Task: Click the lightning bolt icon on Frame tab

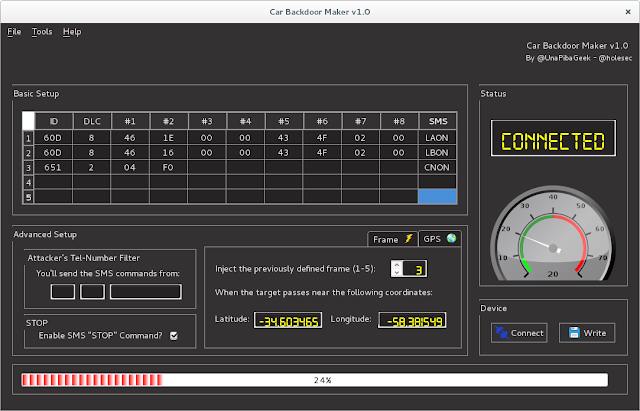Action: pos(409,239)
